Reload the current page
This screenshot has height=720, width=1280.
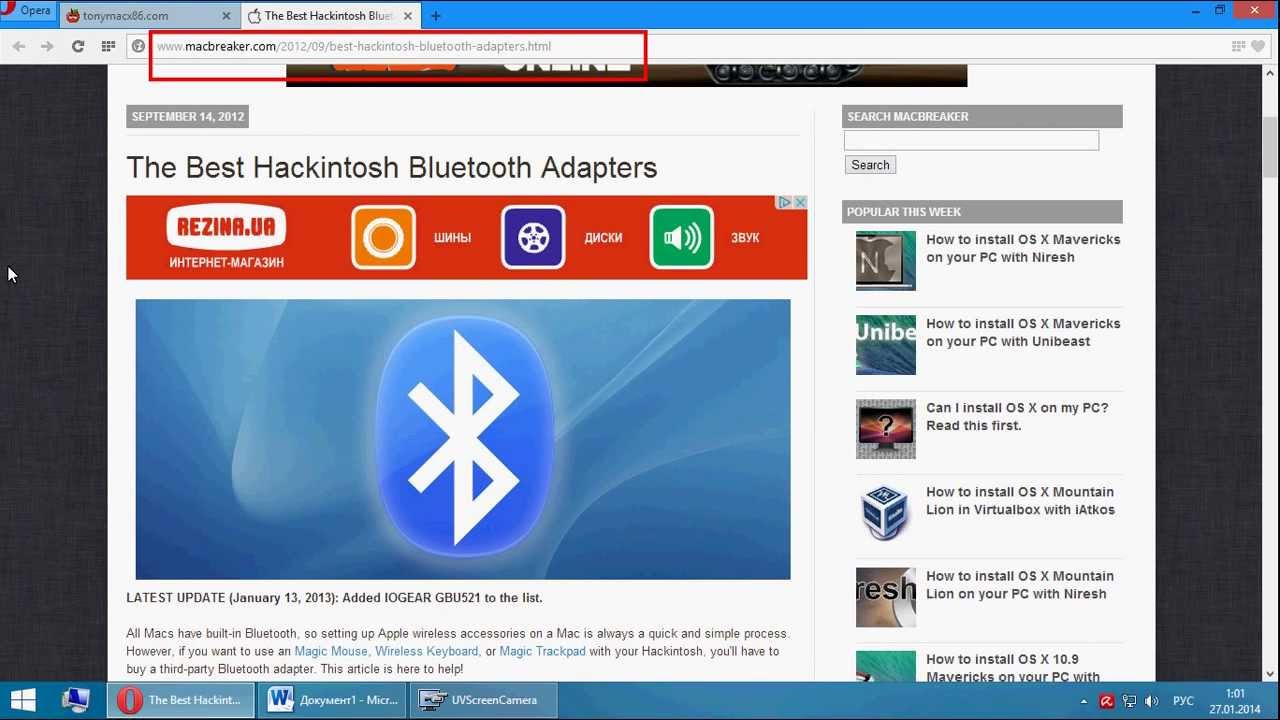pos(78,46)
